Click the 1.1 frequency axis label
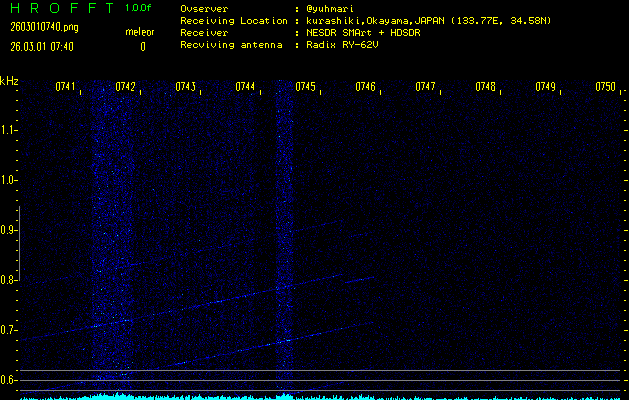629x400 pixels. click(x=9, y=130)
